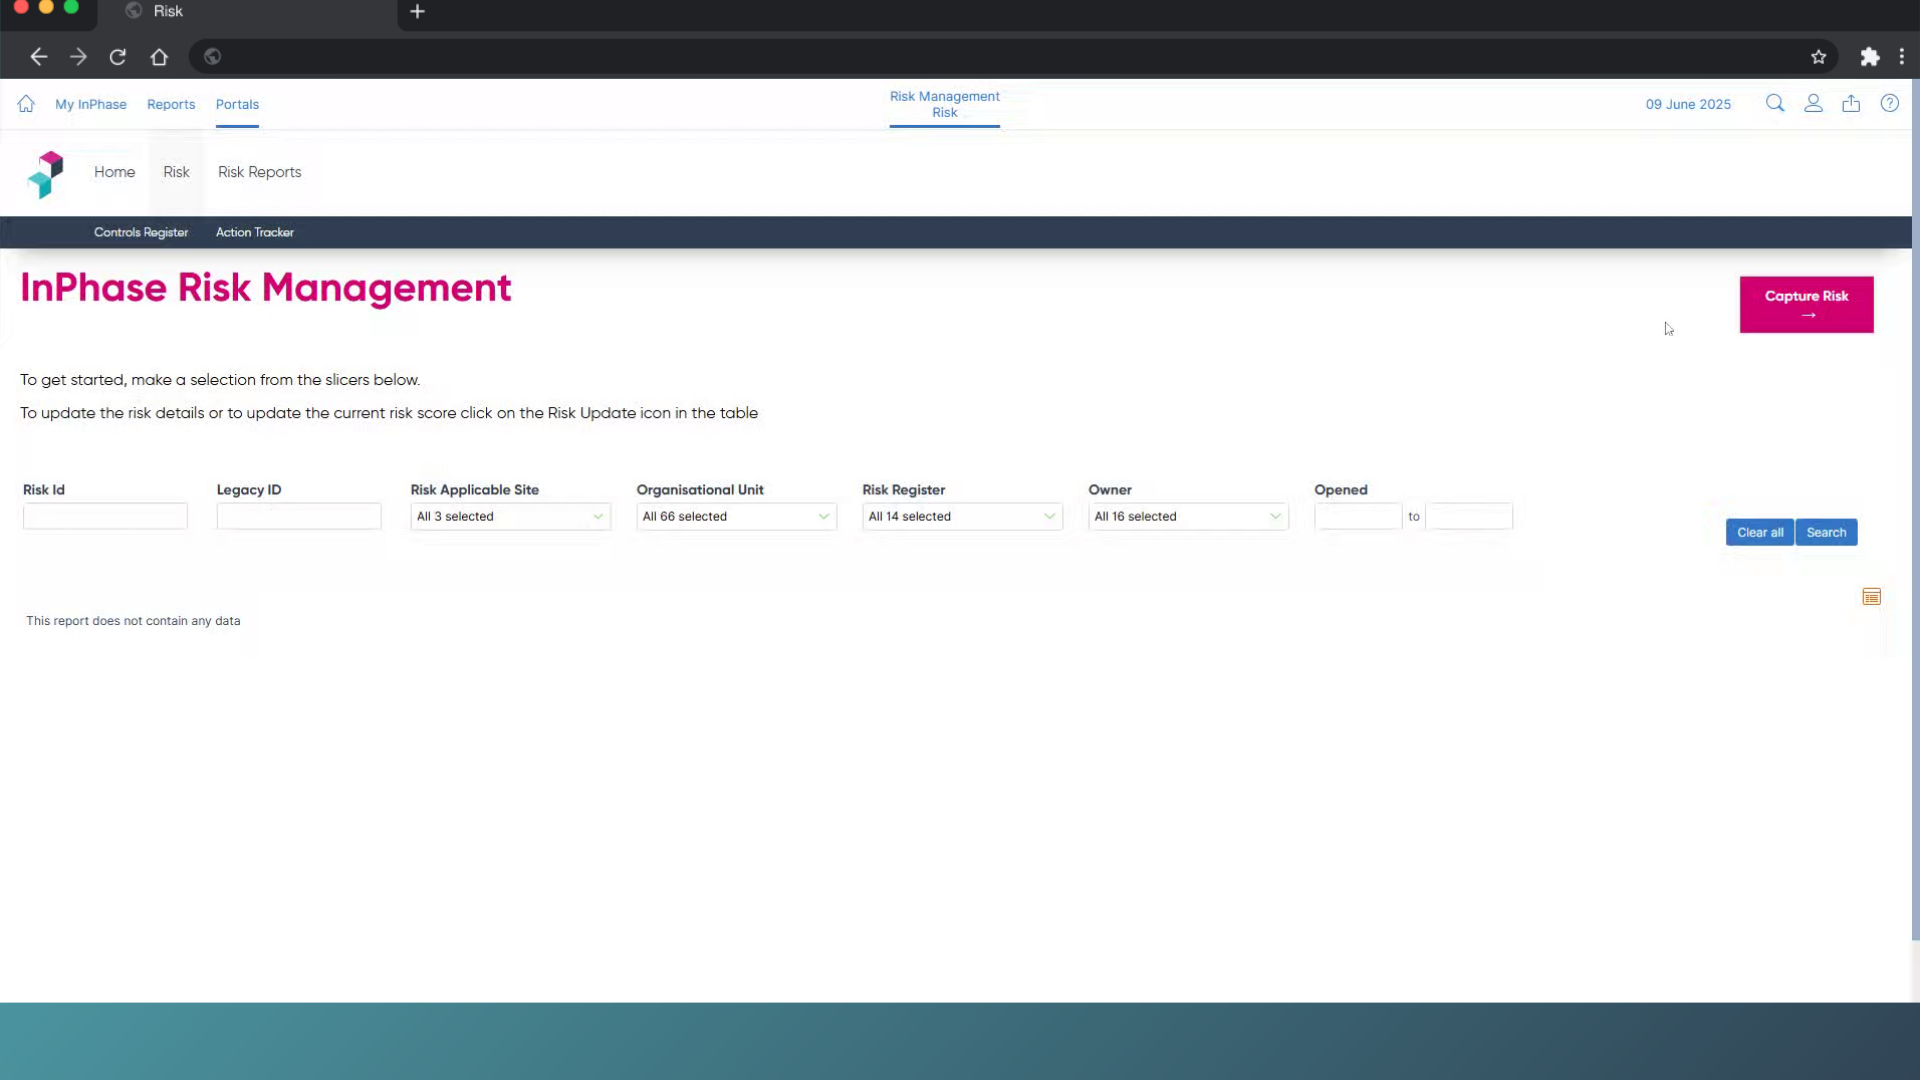Open the Action Tracker link
1920x1080 pixels.
[255, 232]
